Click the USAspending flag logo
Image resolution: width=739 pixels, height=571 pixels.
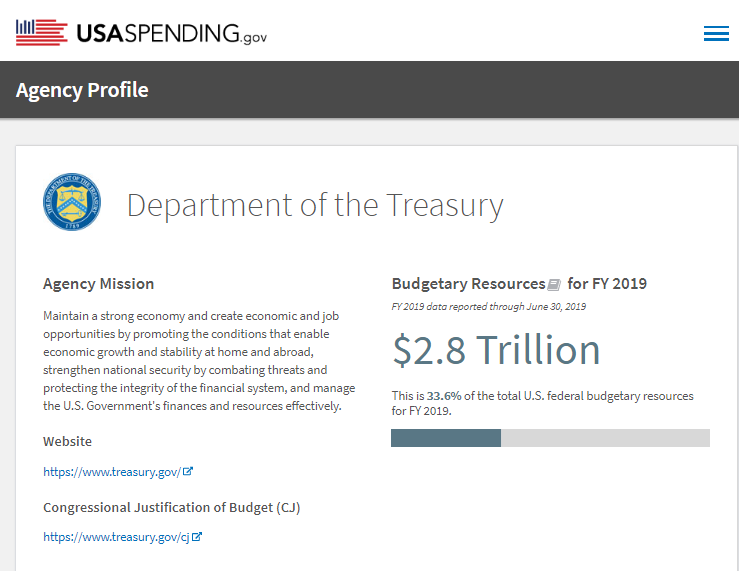pyautogui.click(x=42, y=32)
